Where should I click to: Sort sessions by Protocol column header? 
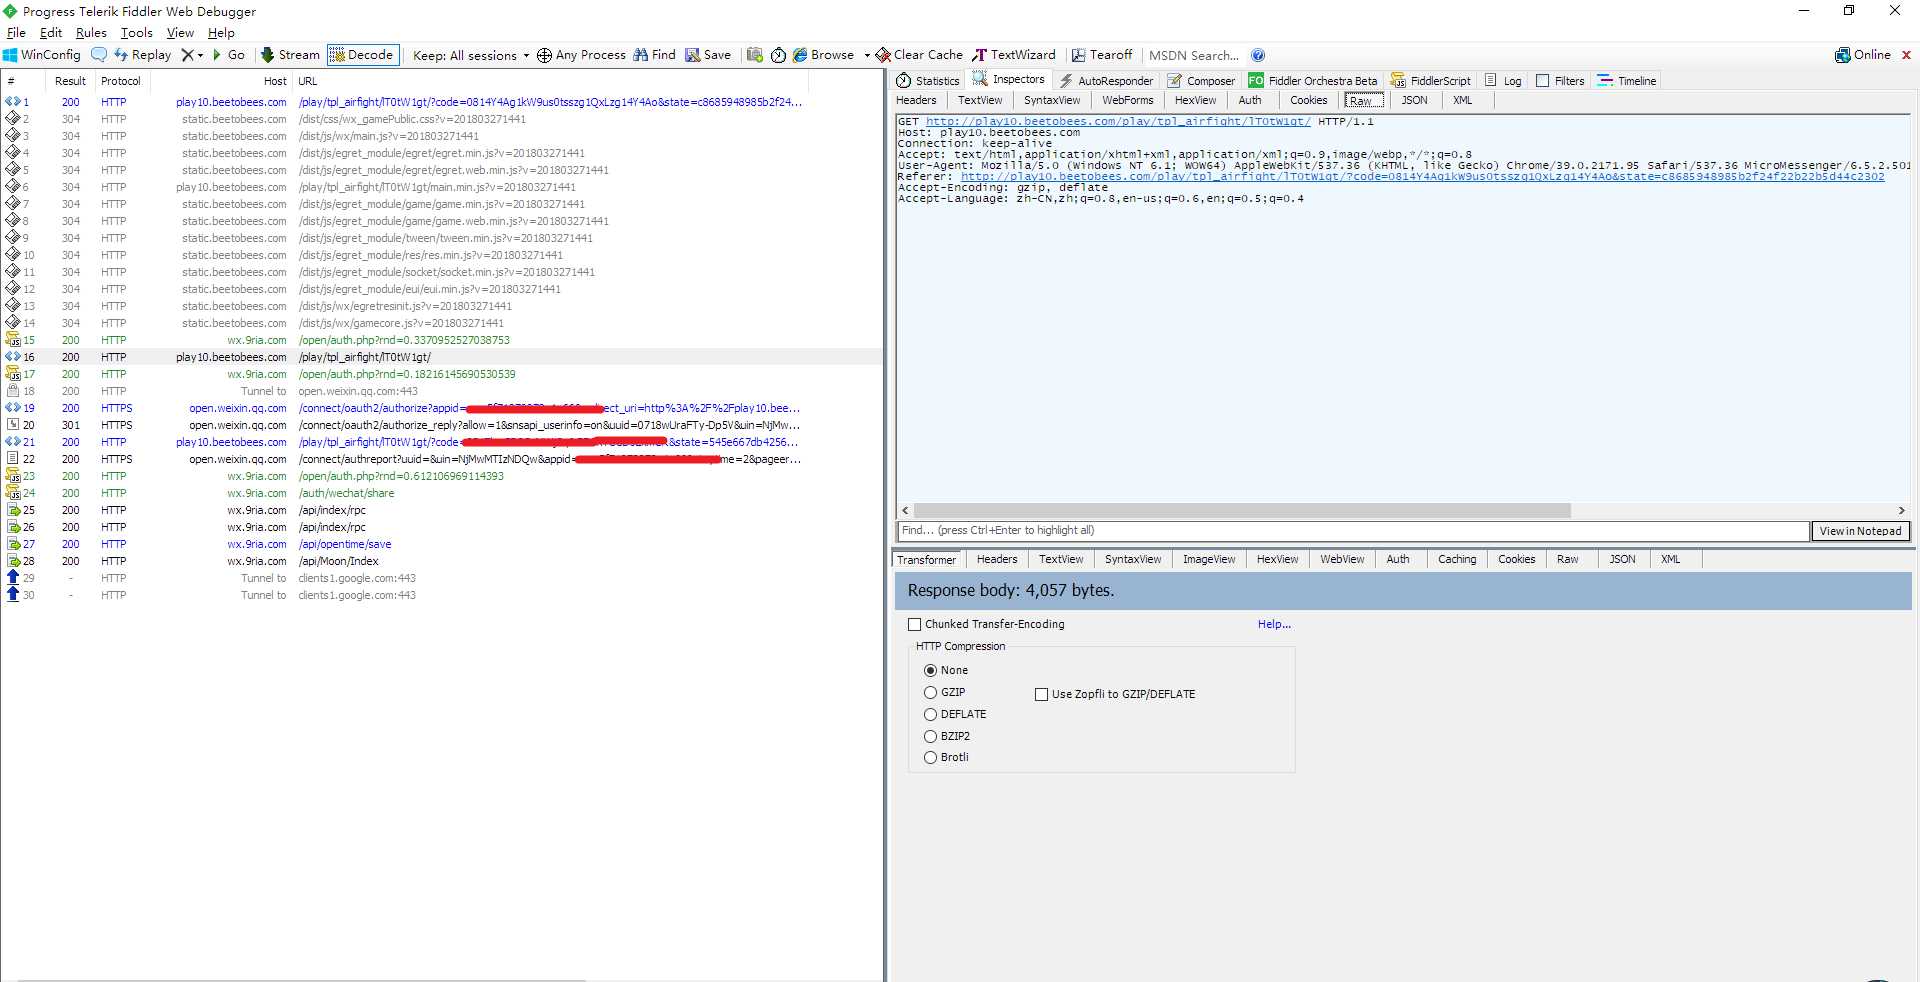[x=121, y=81]
